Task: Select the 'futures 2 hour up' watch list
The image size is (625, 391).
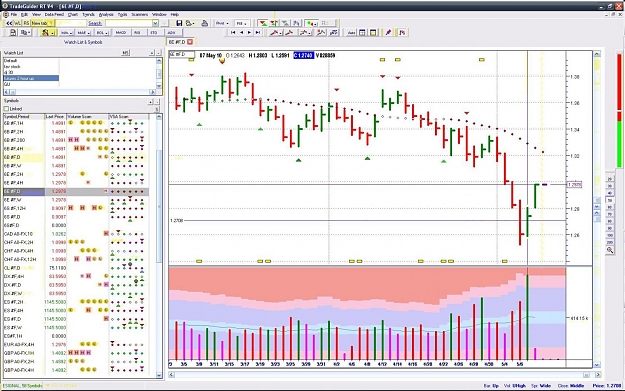Action: 31,78
